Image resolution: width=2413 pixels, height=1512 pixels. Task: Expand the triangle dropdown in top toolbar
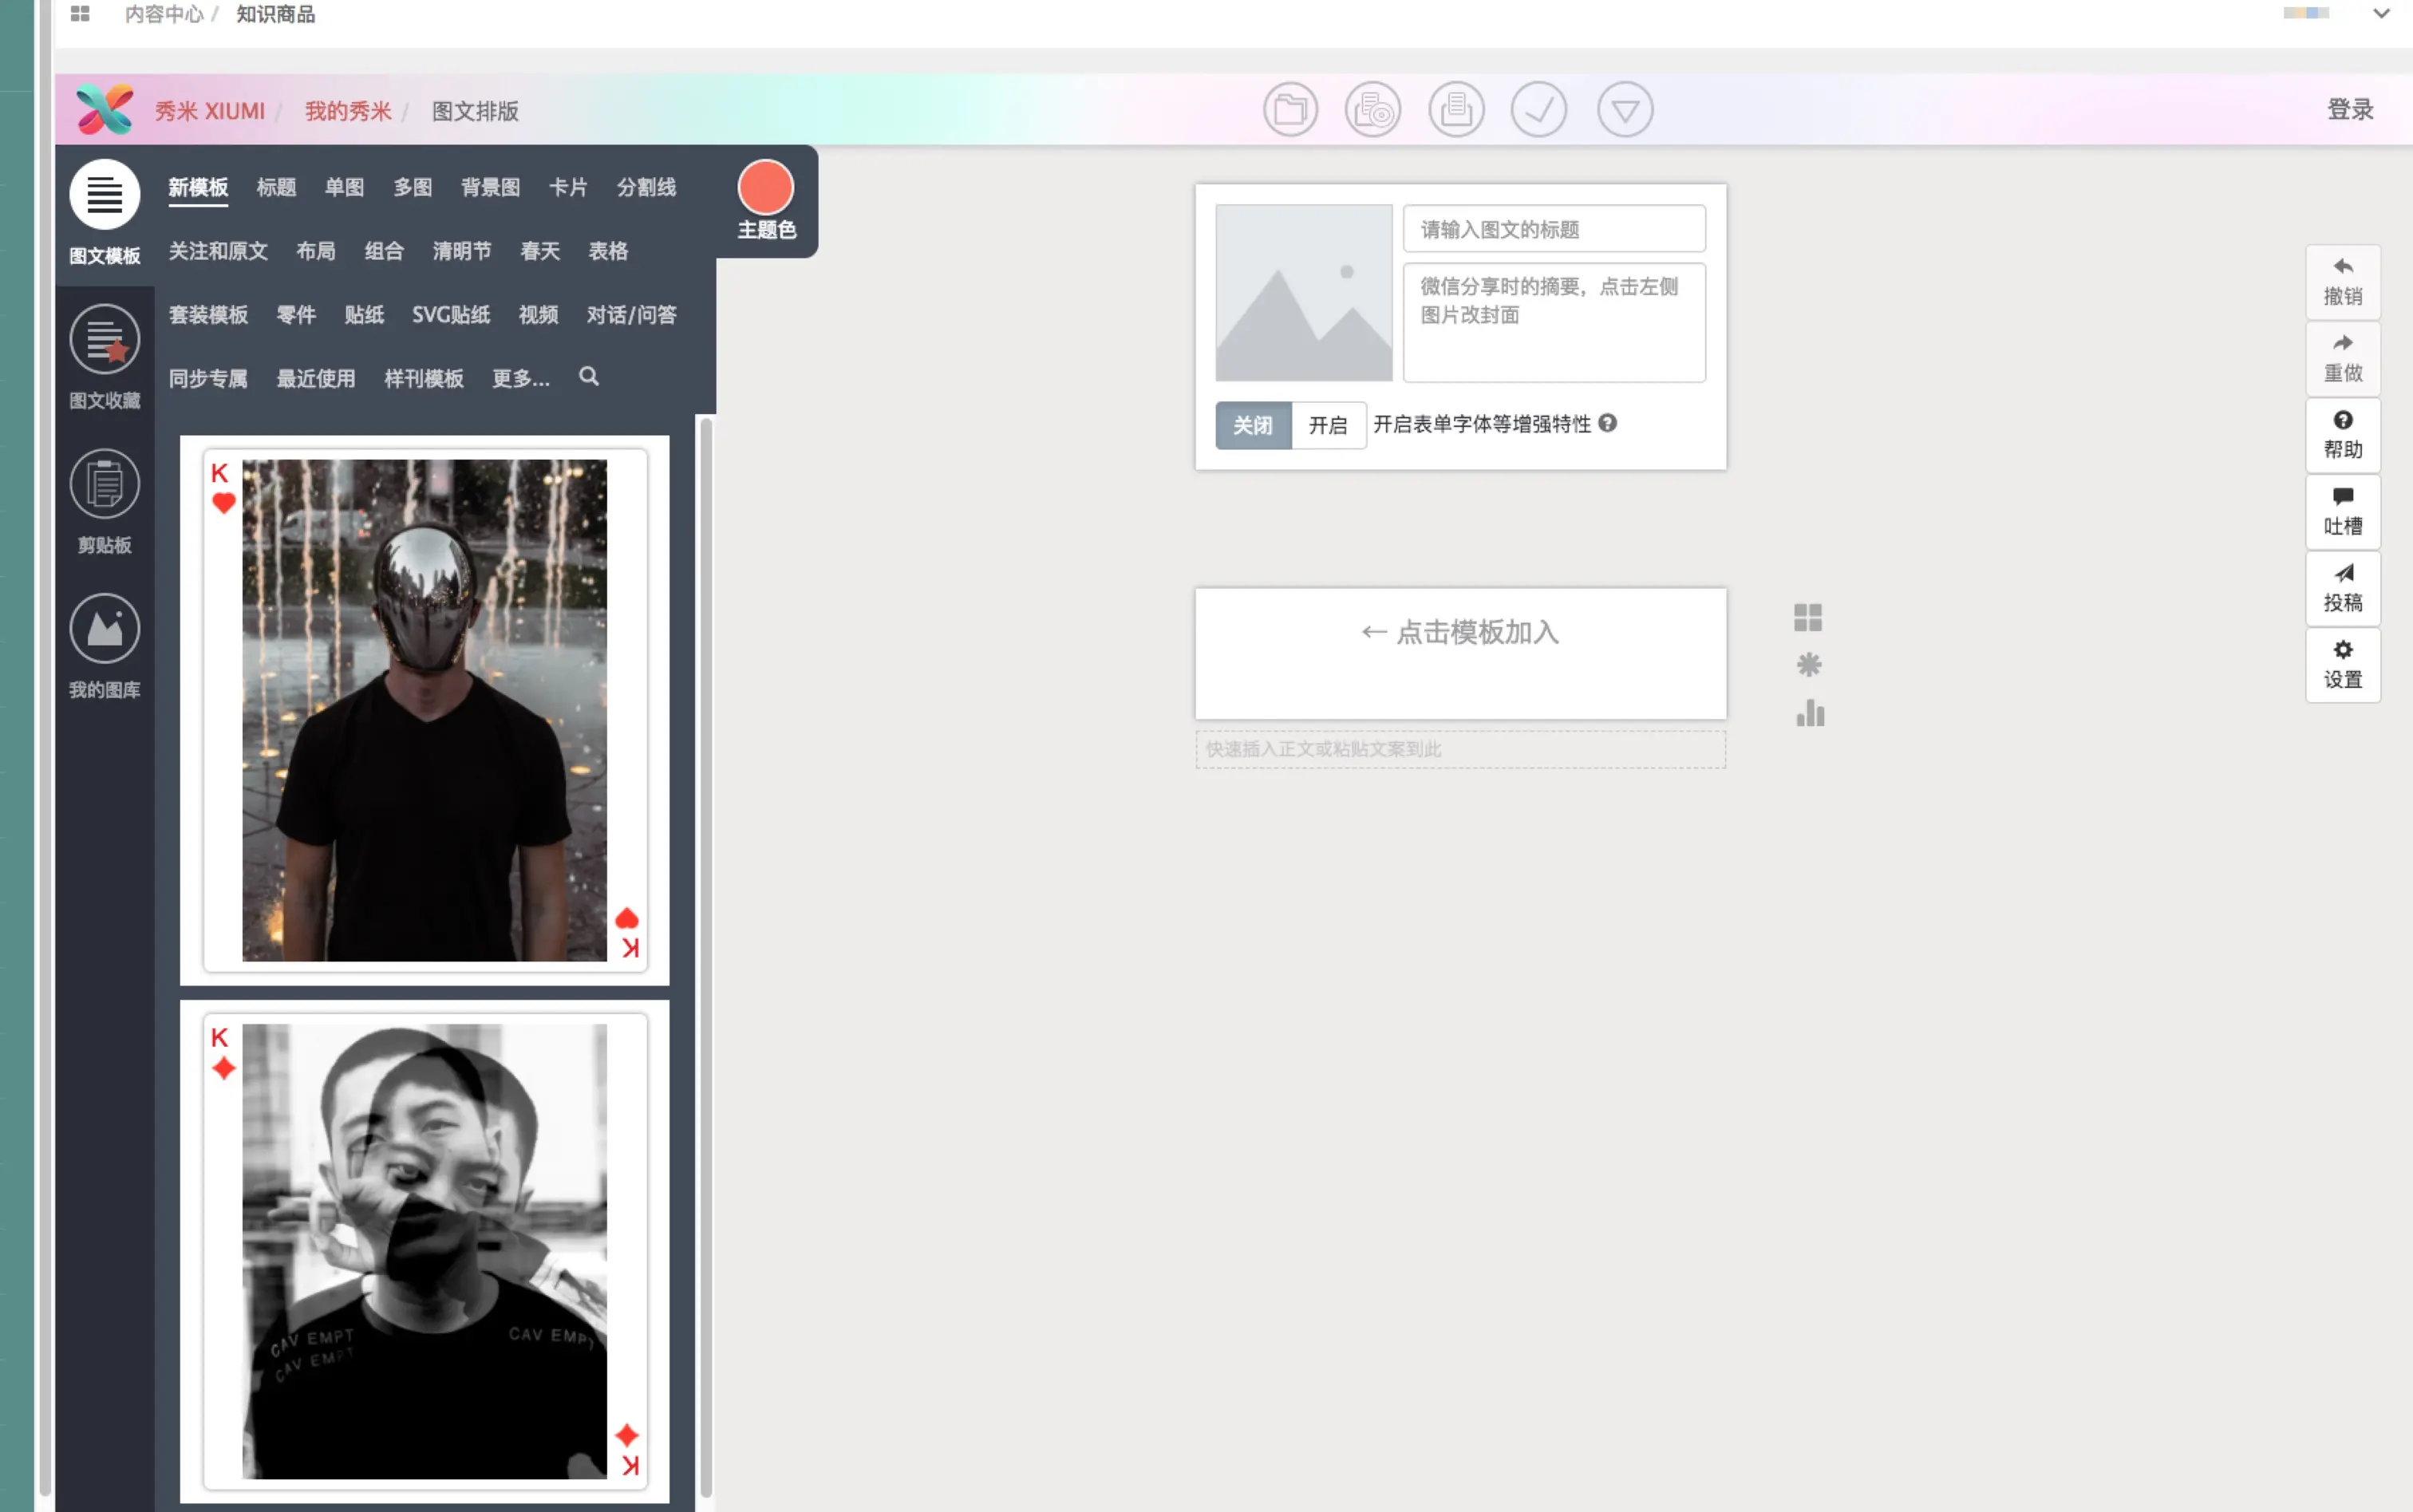click(1625, 110)
